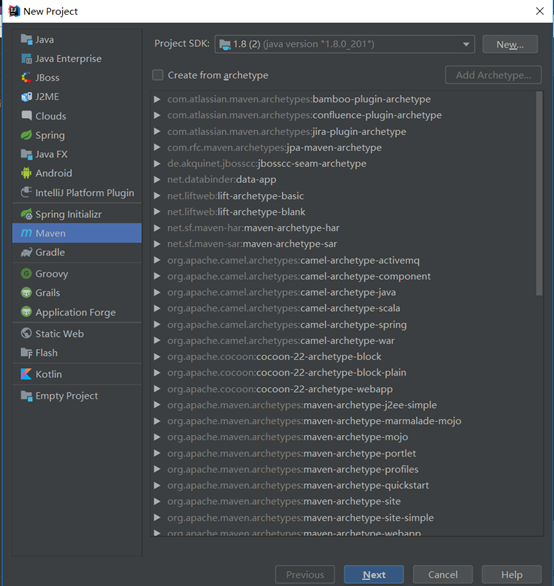This screenshot has width=554, height=586.
Task: Select lift-archetype-blank row text
Action: pos(236,212)
